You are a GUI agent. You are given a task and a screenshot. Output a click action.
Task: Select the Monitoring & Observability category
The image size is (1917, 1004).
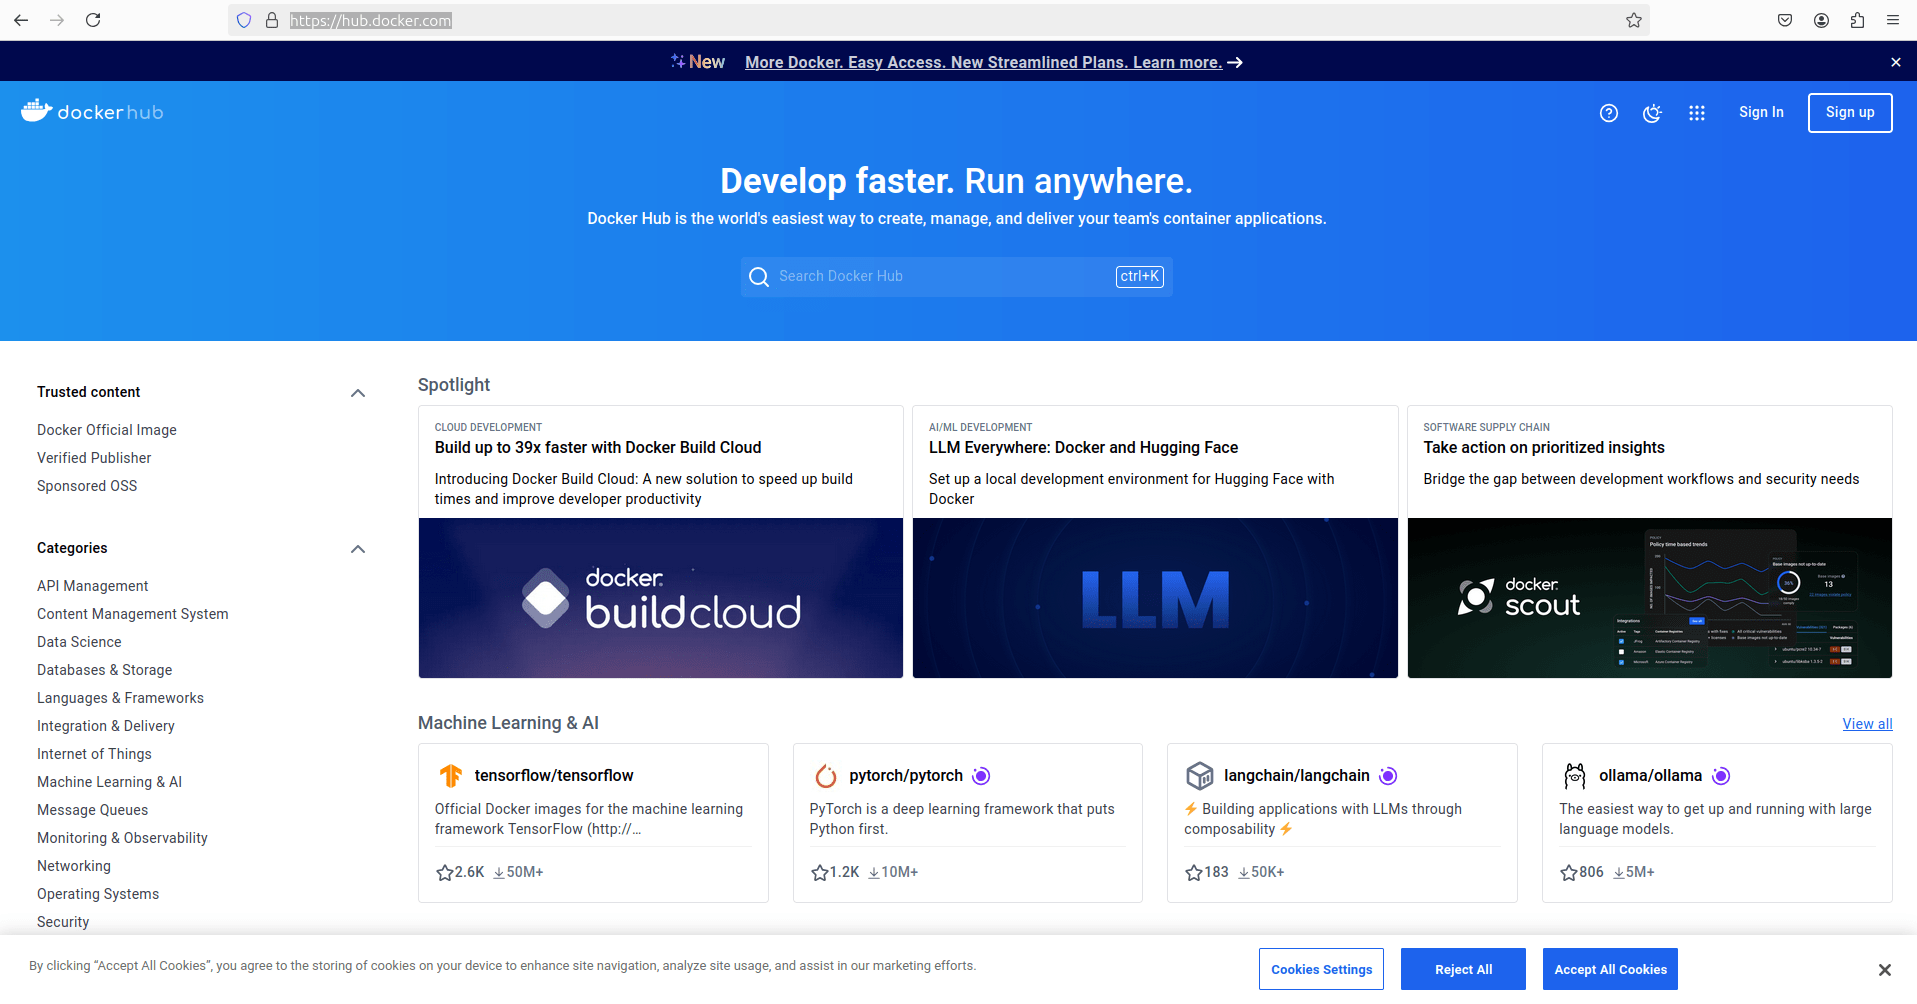pos(122,838)
